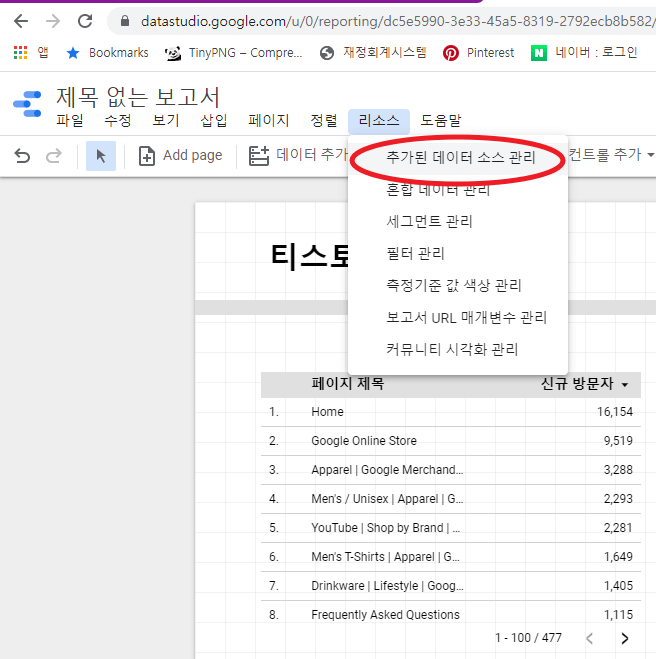The image size is (656, 659).
Task: Open the 재정회계시스템 bookmark
Action: [x=373, y=53]
